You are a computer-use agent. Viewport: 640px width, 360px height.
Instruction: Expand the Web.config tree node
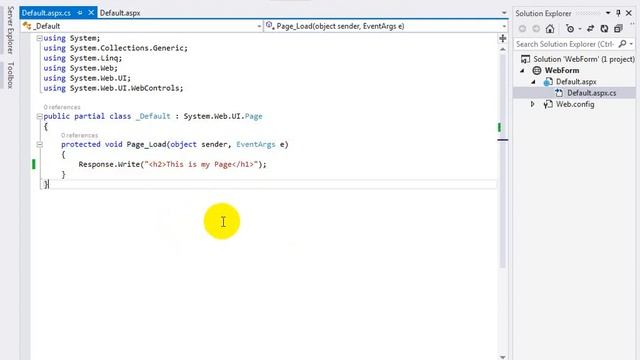point(533,104)
